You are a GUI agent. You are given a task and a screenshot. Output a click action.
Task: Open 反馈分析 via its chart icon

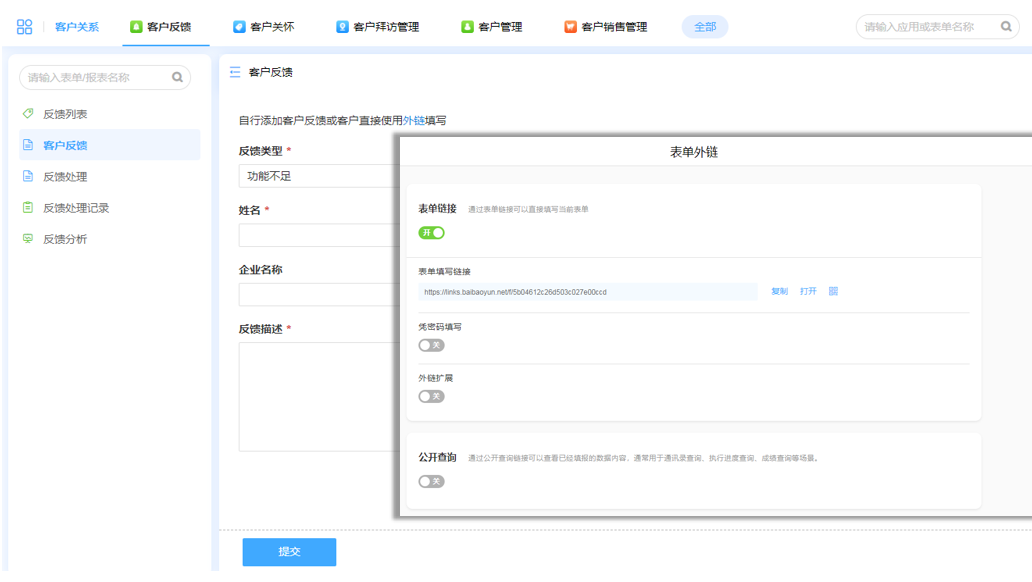tap(28, 239)
